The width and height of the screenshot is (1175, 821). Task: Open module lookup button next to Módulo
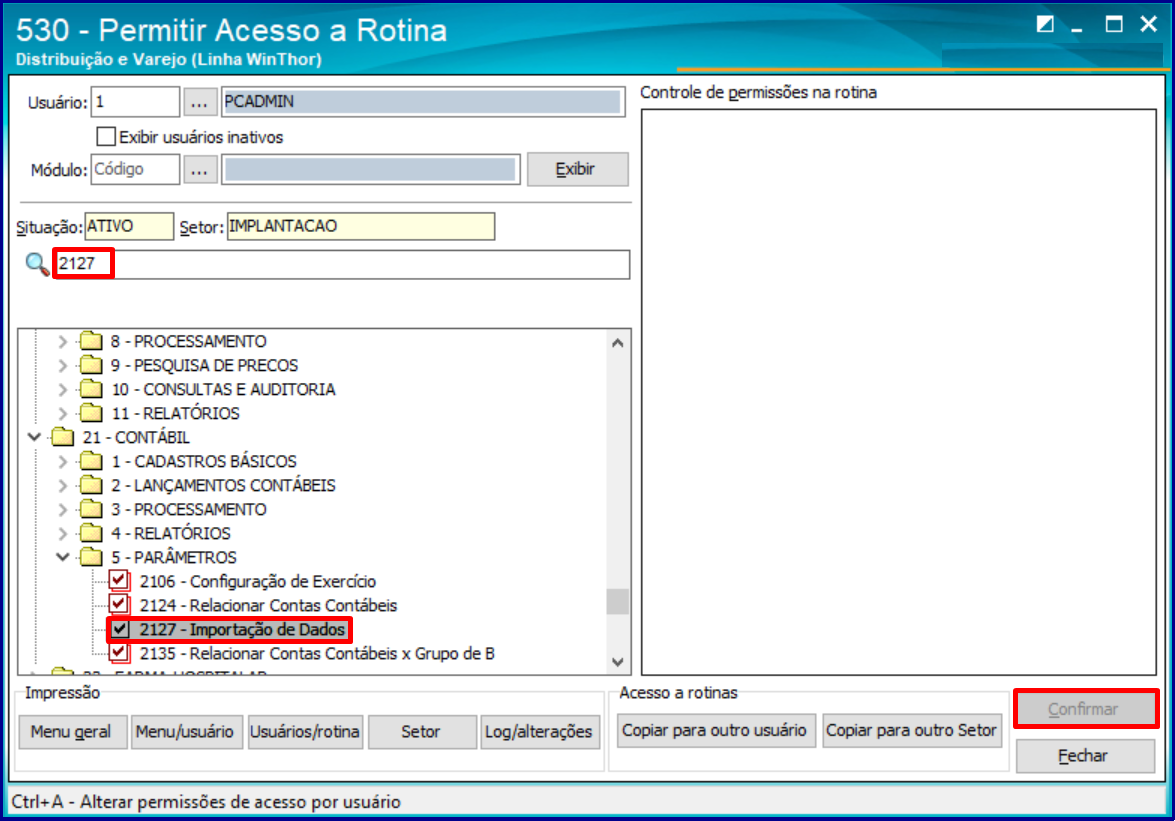[x=199, y=169]
